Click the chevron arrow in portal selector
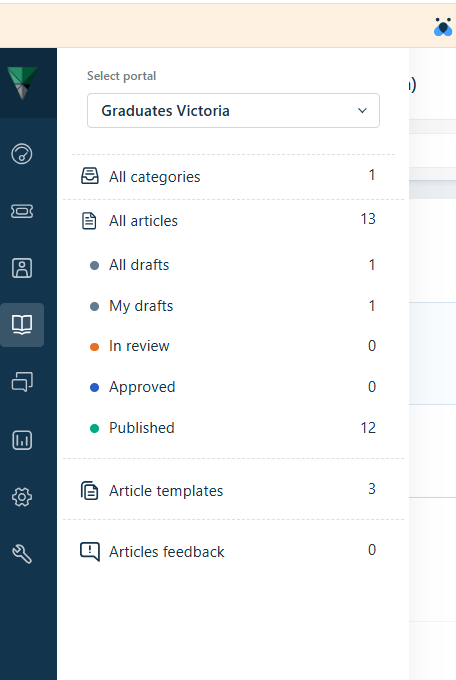The image size is (456, 680). [x=362, y=111]
